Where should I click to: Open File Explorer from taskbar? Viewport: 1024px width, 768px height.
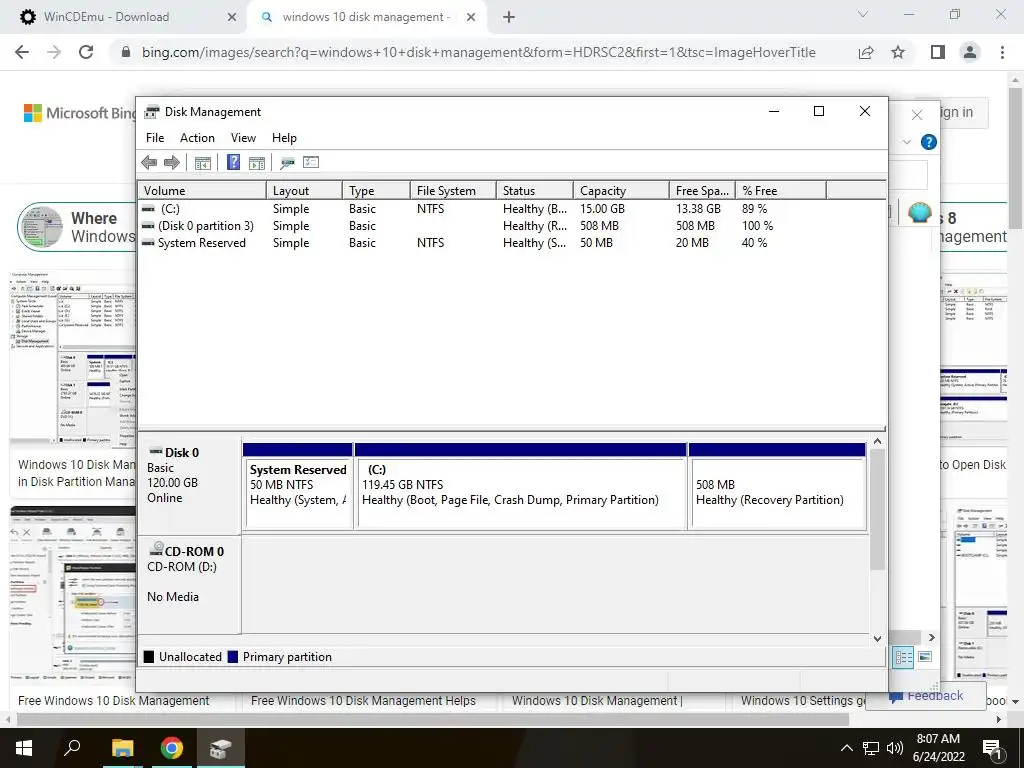click(x=122, y=748)
